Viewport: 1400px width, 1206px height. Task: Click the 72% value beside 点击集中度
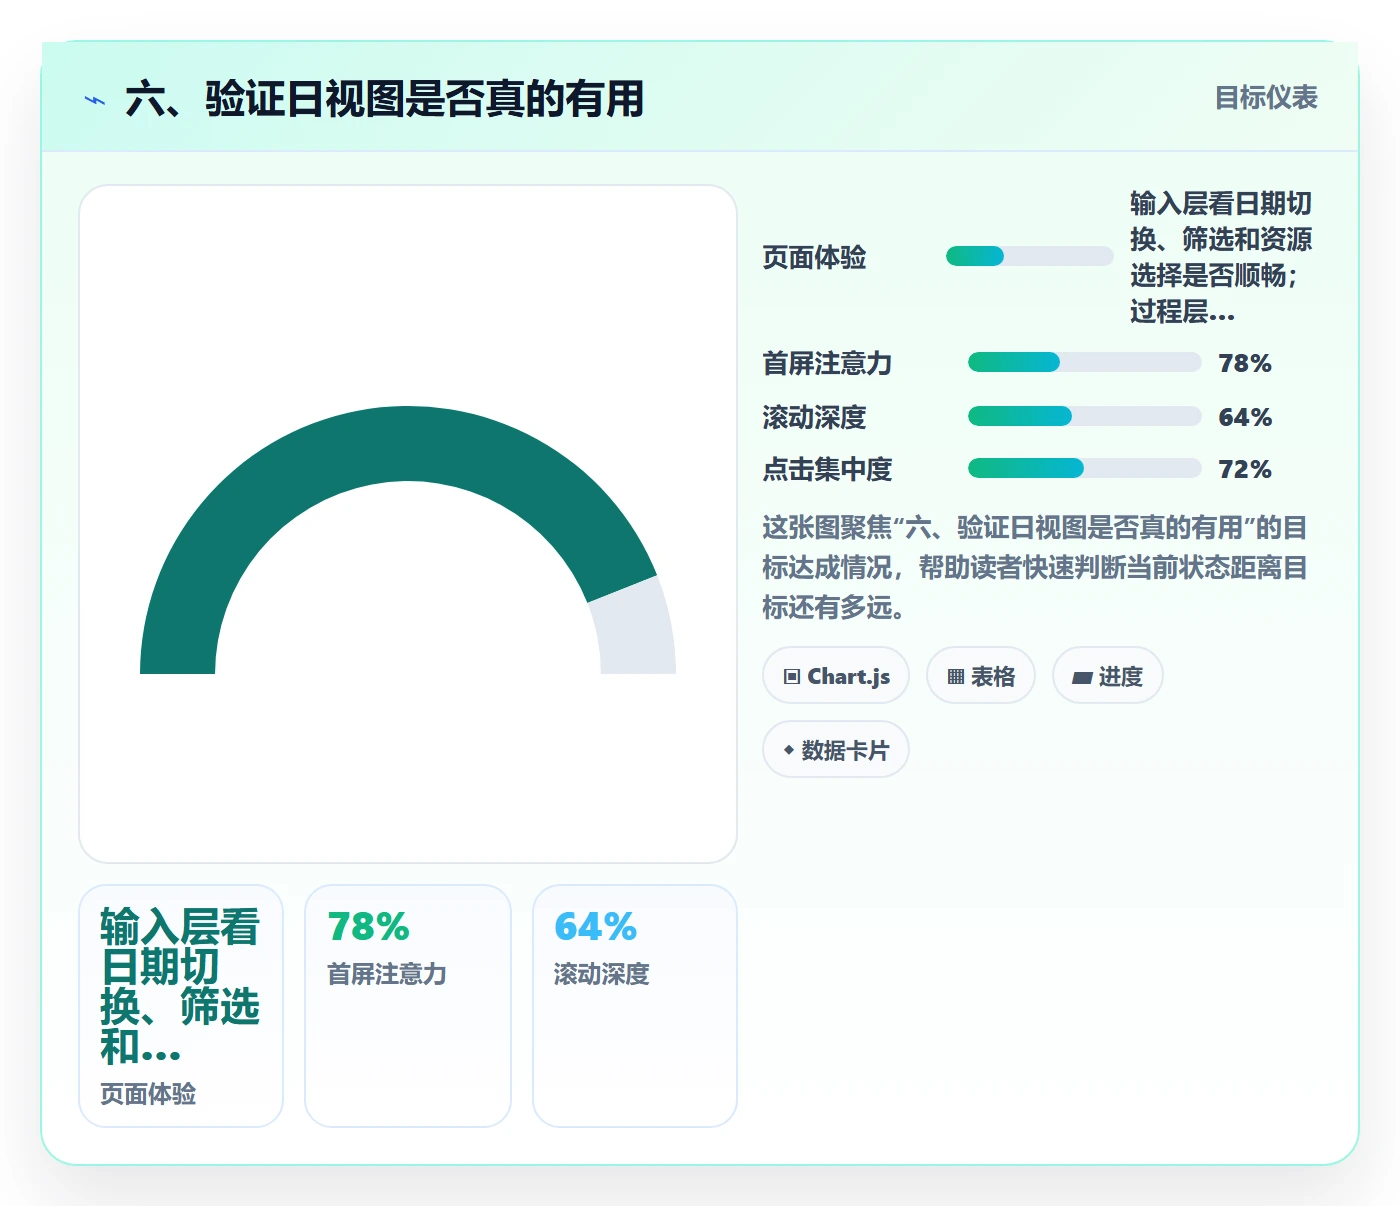pos(1245,469)
